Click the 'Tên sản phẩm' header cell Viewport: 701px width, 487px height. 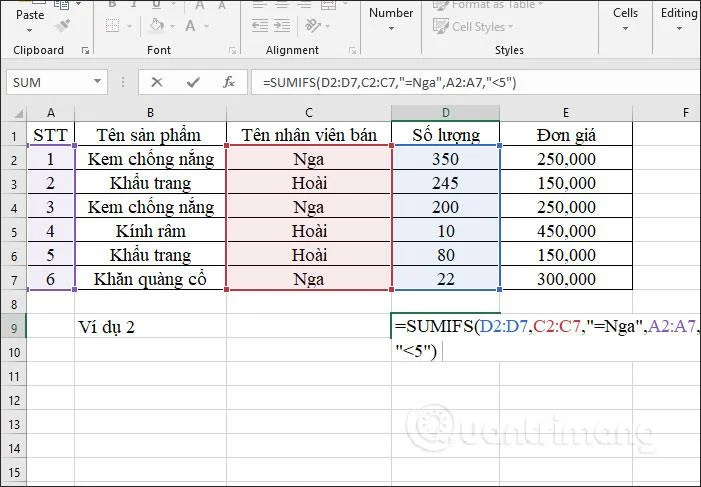(150, 135)
